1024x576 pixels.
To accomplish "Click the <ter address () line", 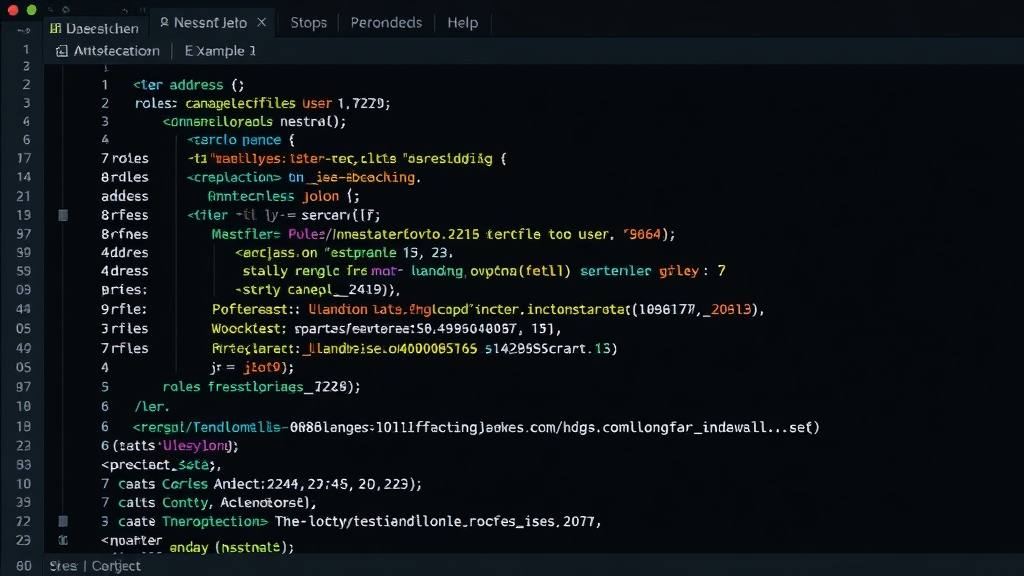I will [x=189, y=85].
